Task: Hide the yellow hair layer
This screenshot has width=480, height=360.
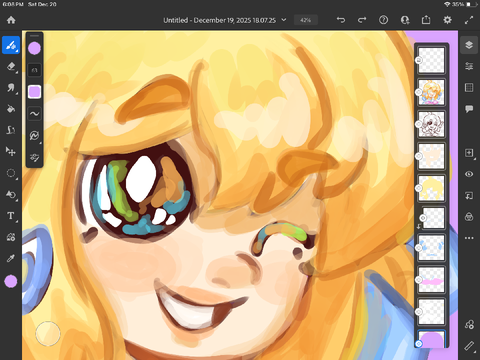Action: pos(419,188)
